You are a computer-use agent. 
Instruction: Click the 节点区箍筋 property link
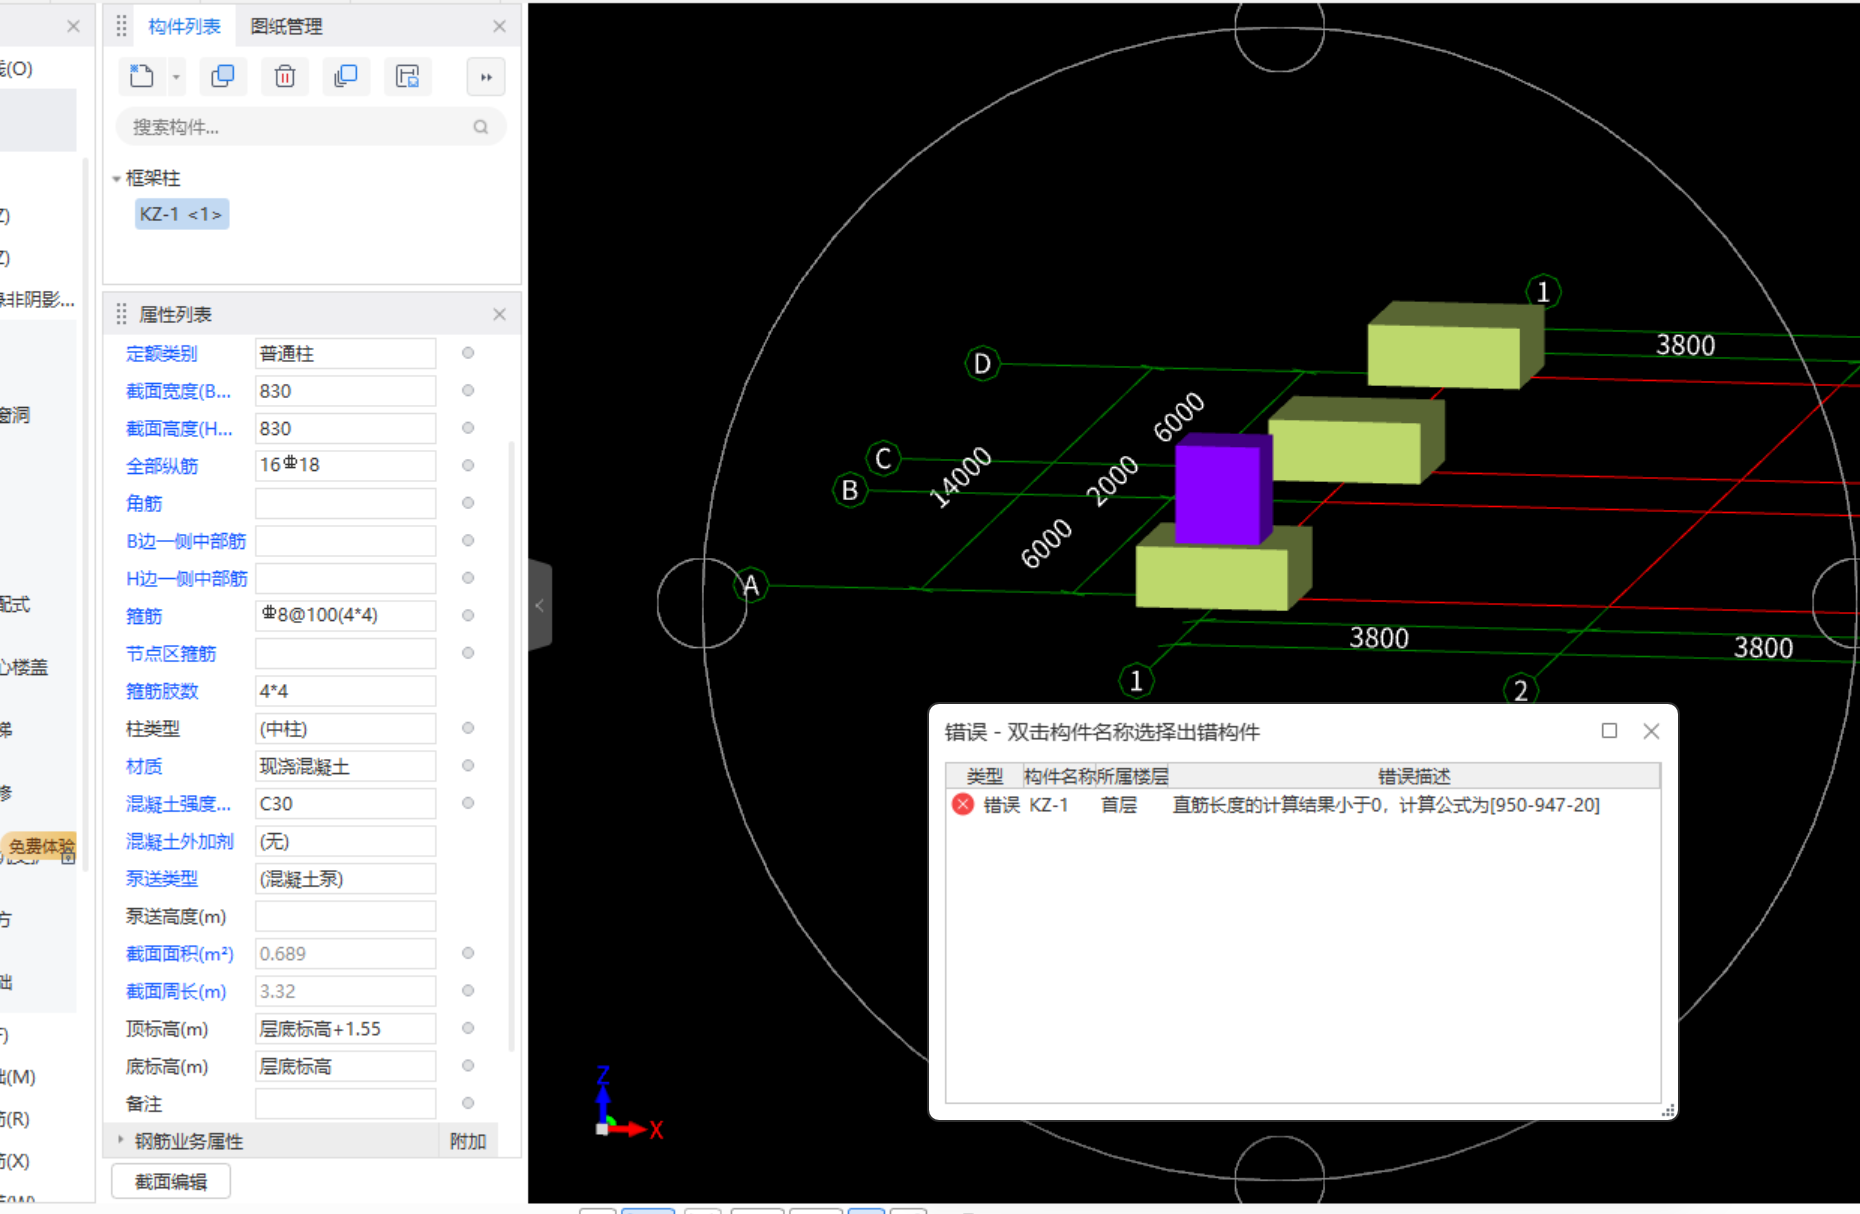[x=171, y=653]
